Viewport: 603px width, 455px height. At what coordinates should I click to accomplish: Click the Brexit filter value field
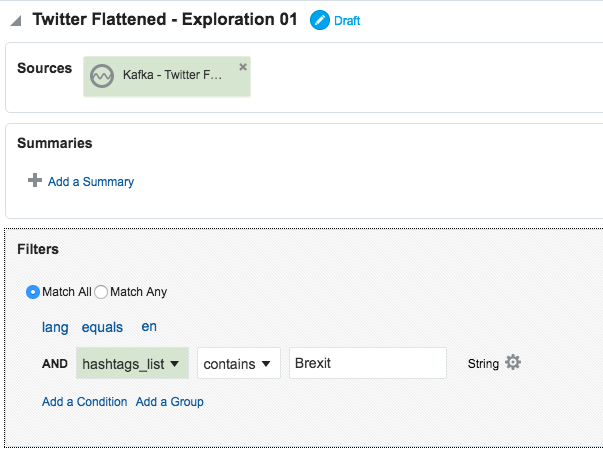tap(367, 364)
